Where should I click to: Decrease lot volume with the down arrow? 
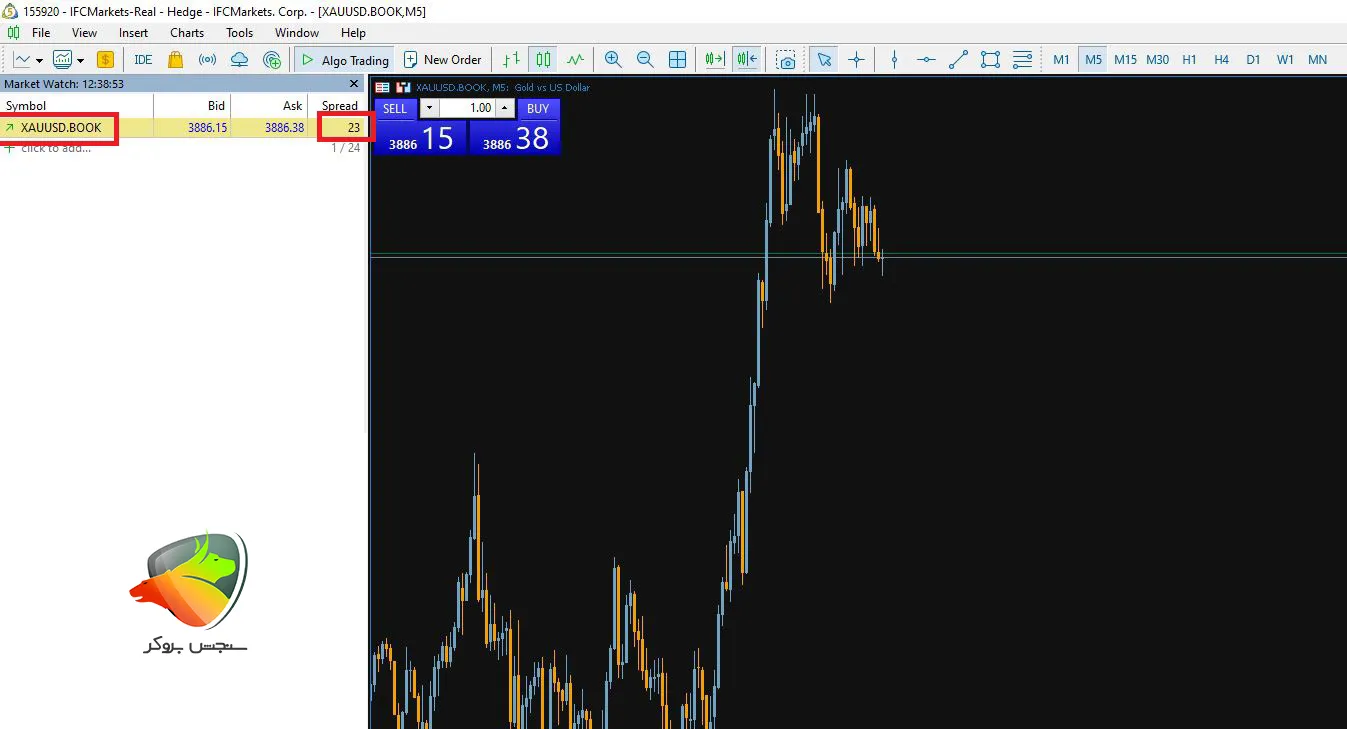click(x=429, y=108)
